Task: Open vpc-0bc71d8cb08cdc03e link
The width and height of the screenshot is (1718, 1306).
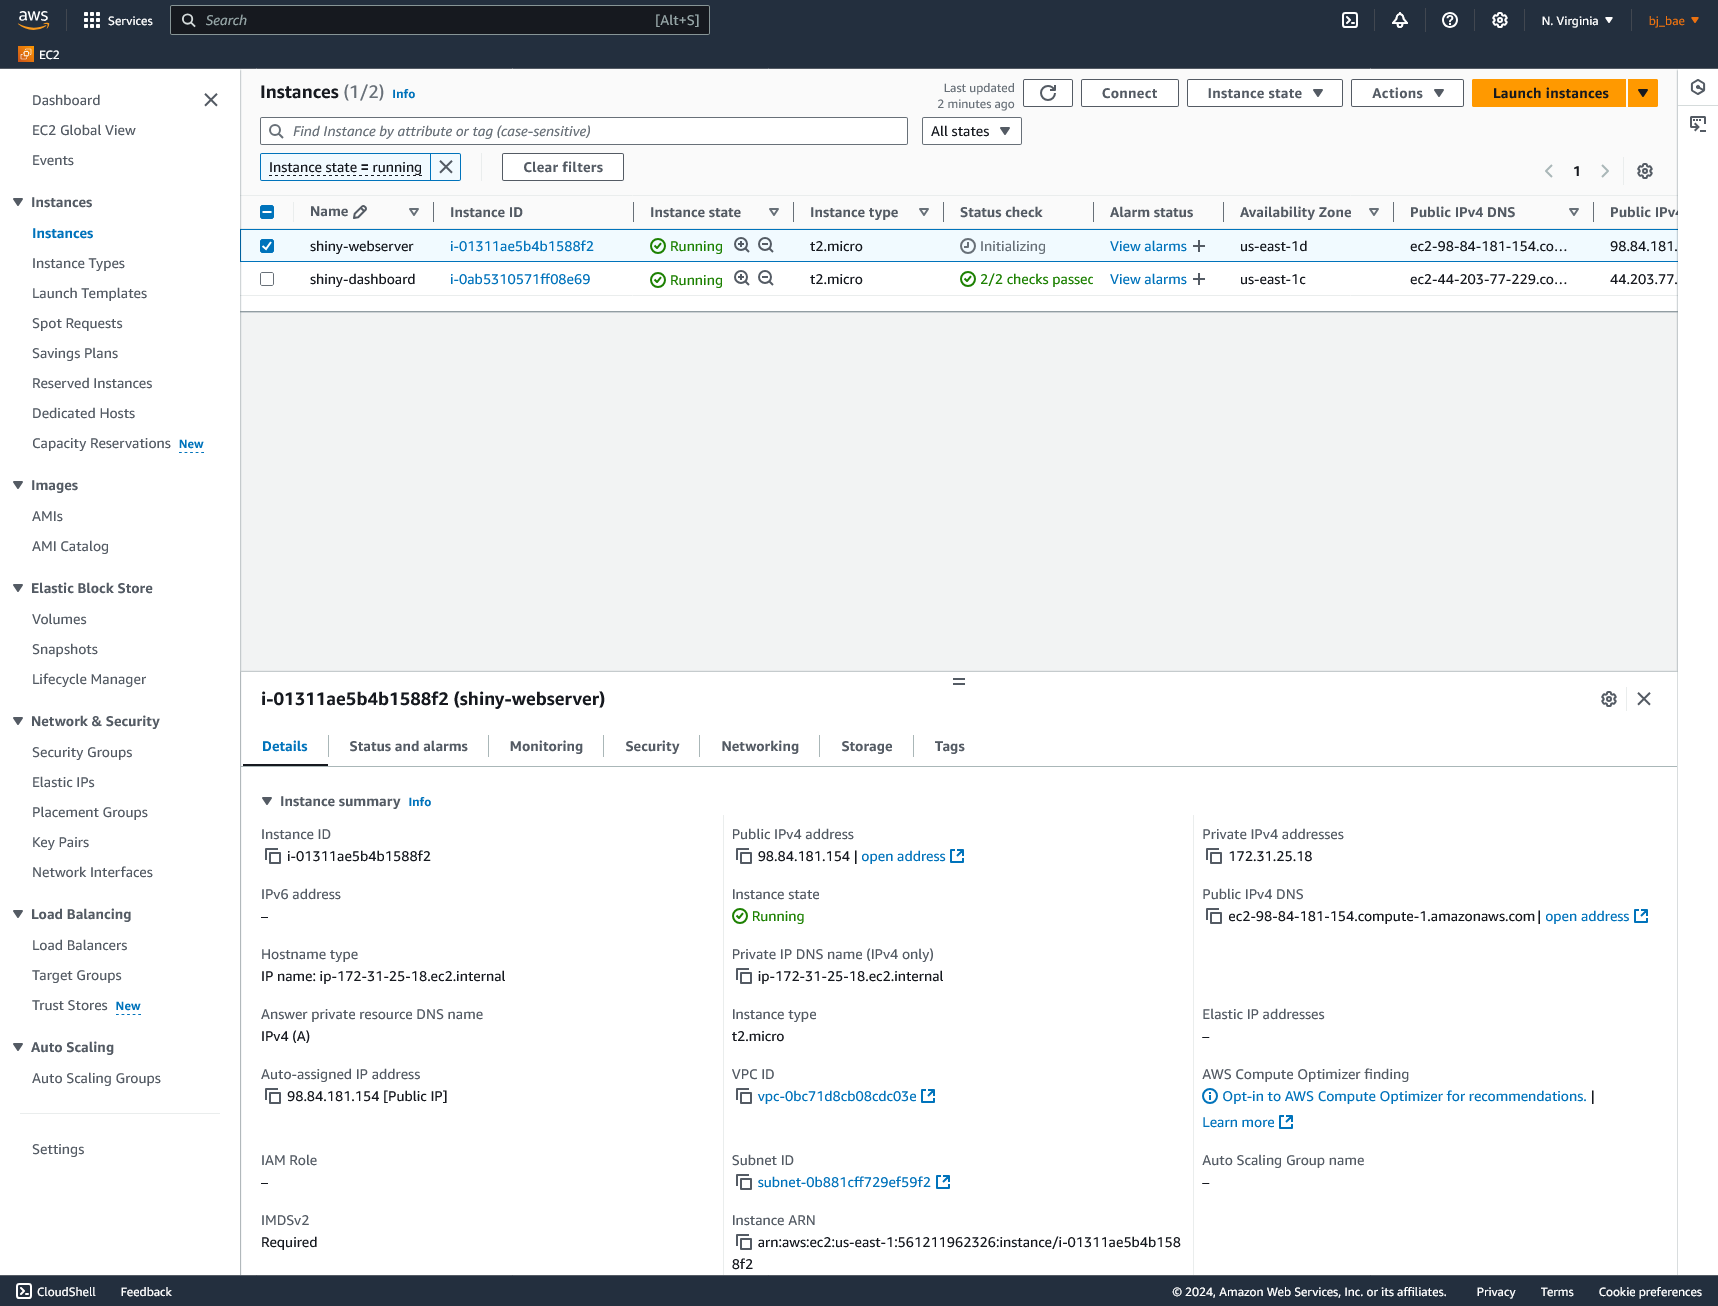Action: tap(836, 1096)
